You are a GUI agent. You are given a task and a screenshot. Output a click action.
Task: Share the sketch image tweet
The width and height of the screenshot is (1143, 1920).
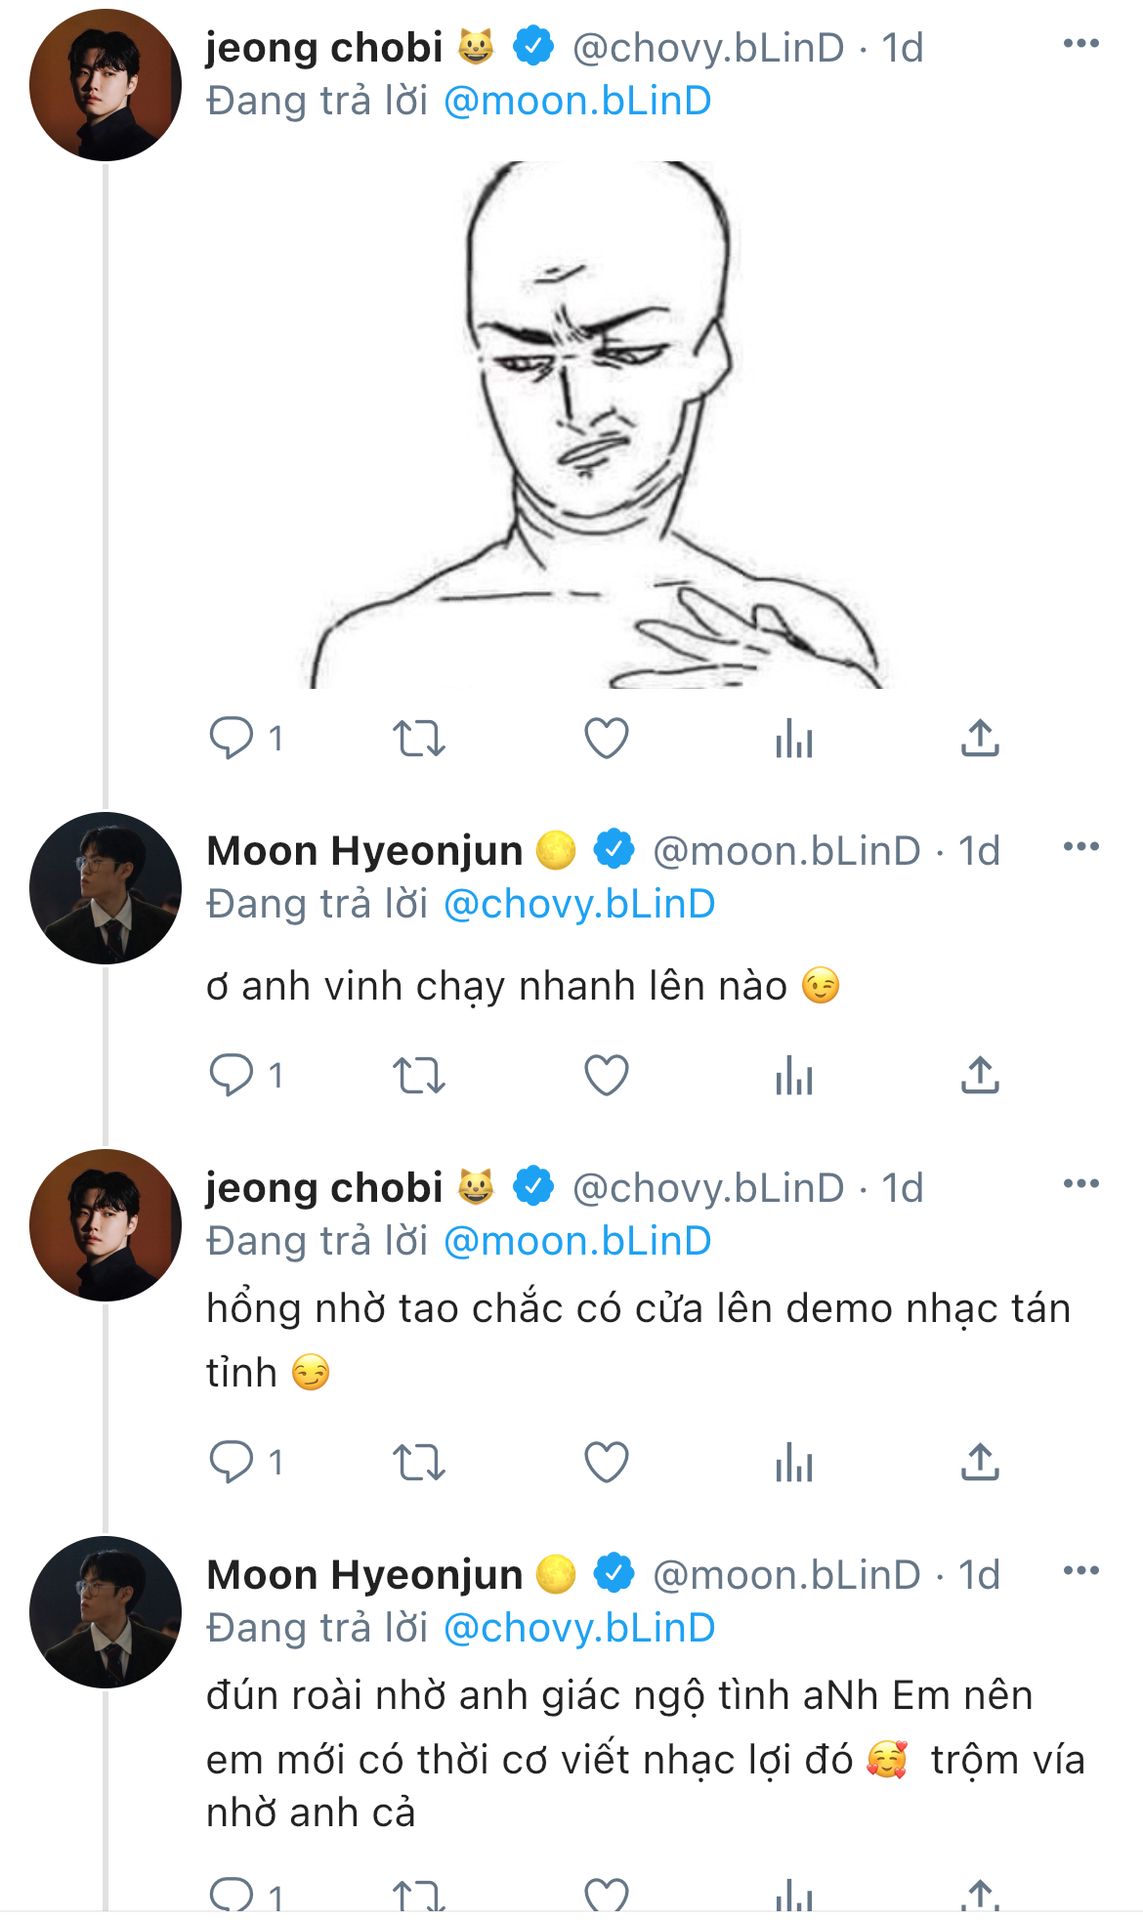coord(980,739)
